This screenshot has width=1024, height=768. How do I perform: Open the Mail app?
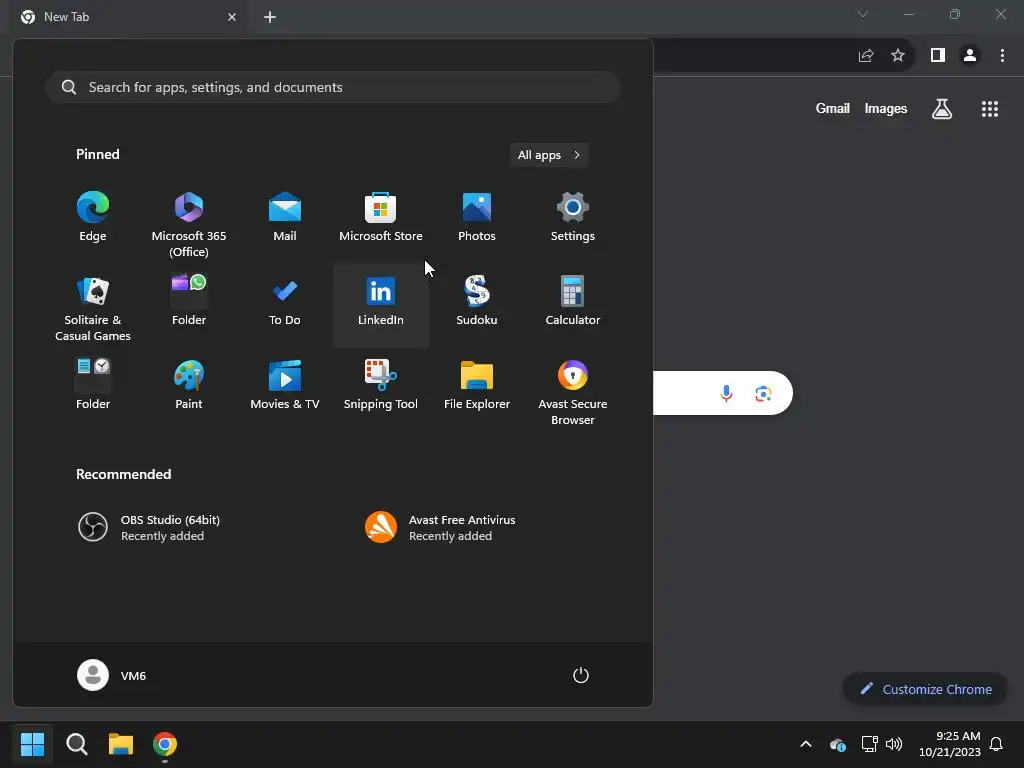point(285,217)
